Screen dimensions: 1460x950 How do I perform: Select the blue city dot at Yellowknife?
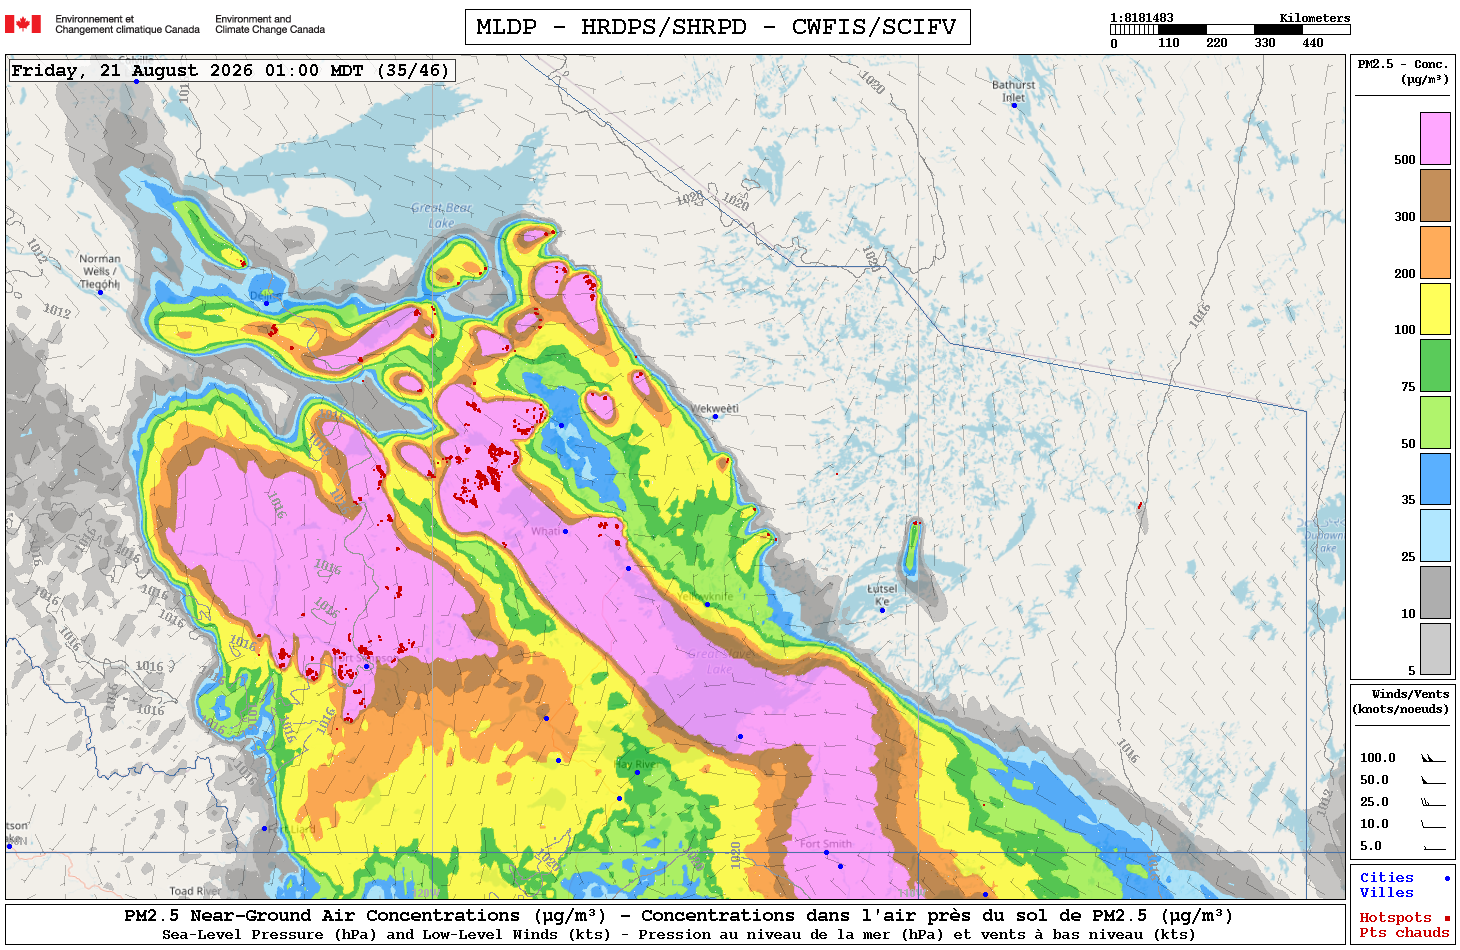(707, 605)
